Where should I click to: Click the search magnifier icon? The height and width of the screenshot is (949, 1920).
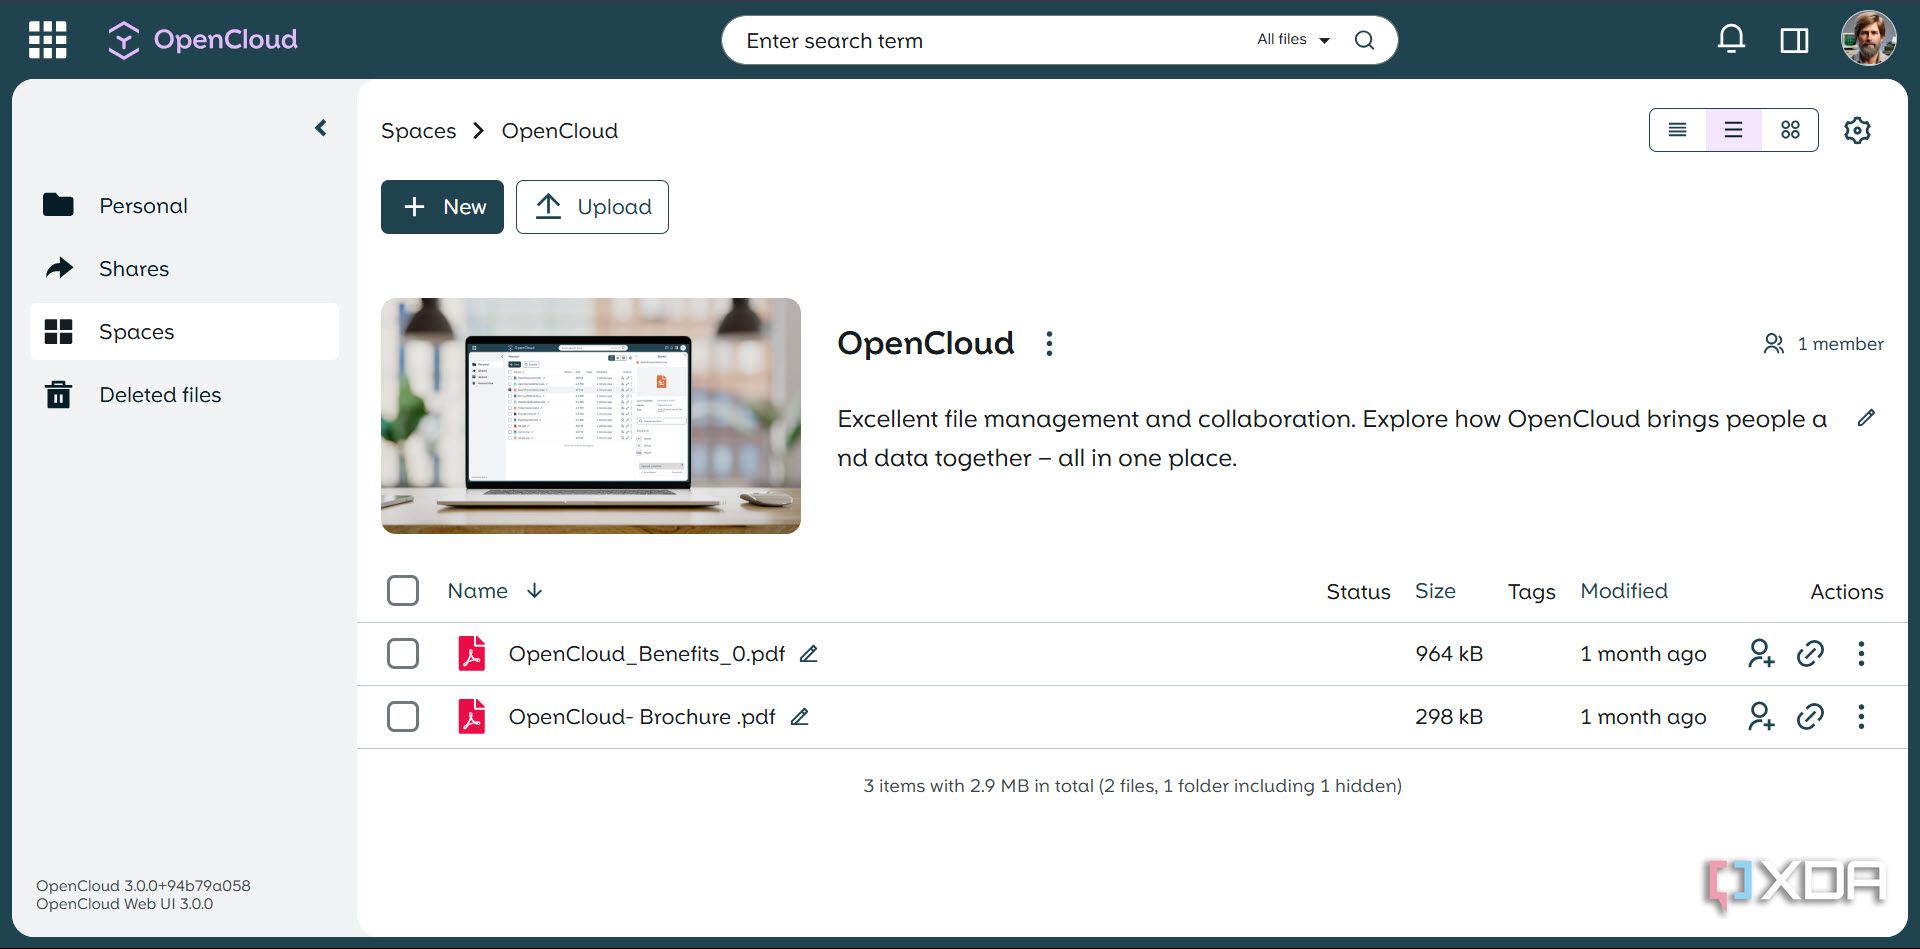[1364, 40]
